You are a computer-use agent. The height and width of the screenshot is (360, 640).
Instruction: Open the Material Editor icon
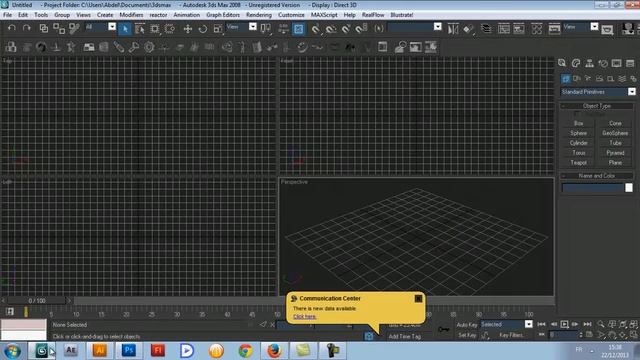click(x=537, y=29)
